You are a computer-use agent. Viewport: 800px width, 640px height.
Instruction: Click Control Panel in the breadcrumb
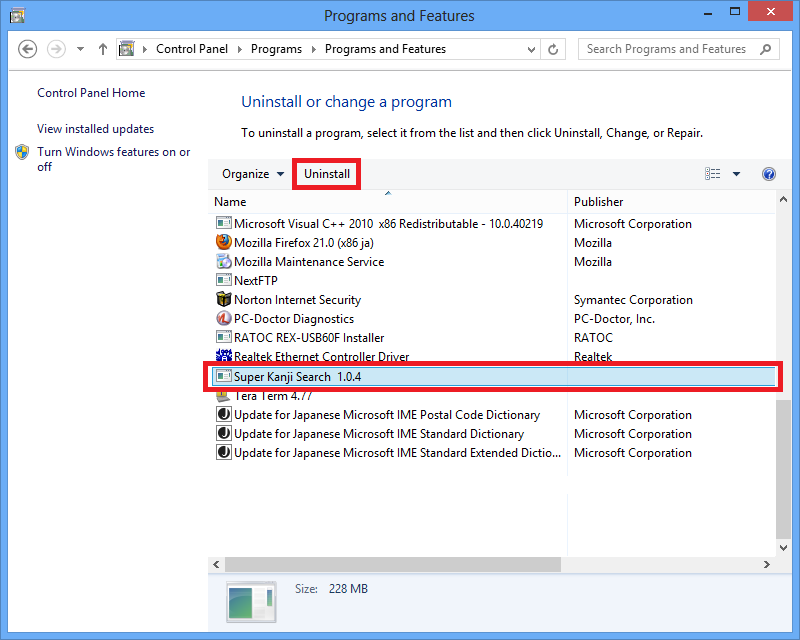coord(192,49)
